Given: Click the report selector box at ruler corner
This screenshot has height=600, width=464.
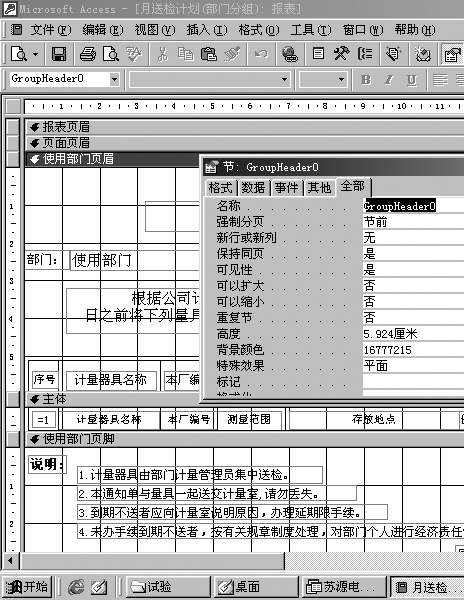Looking at the screenshot, I should (13, 106).
